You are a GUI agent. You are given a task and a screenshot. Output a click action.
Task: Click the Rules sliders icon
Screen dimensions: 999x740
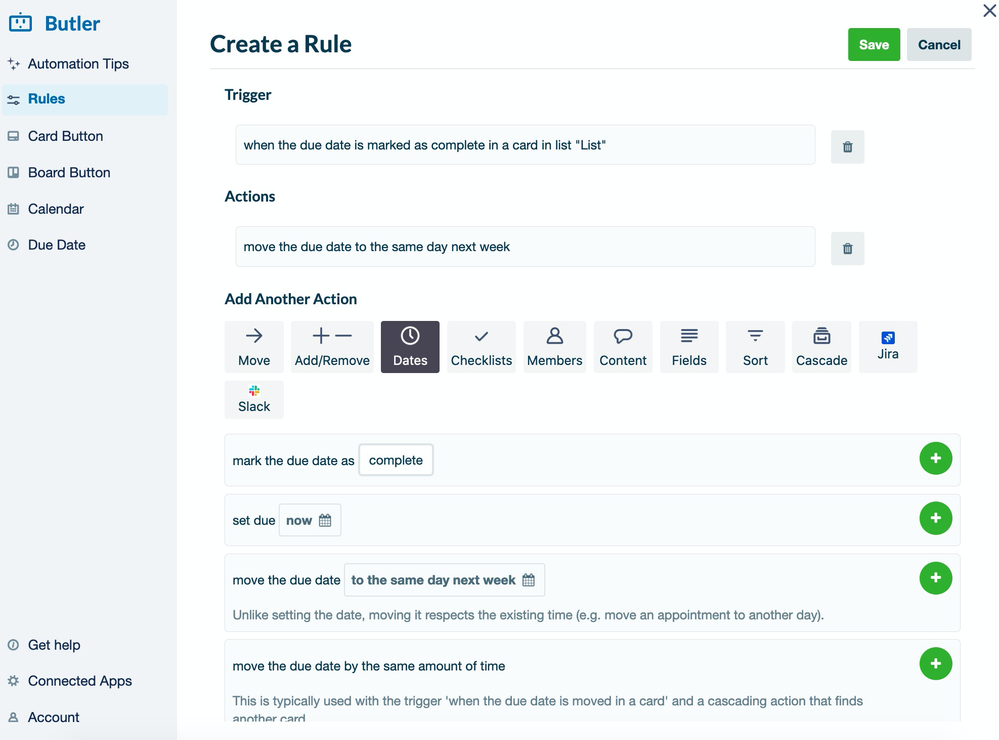[x=13, y=99]
